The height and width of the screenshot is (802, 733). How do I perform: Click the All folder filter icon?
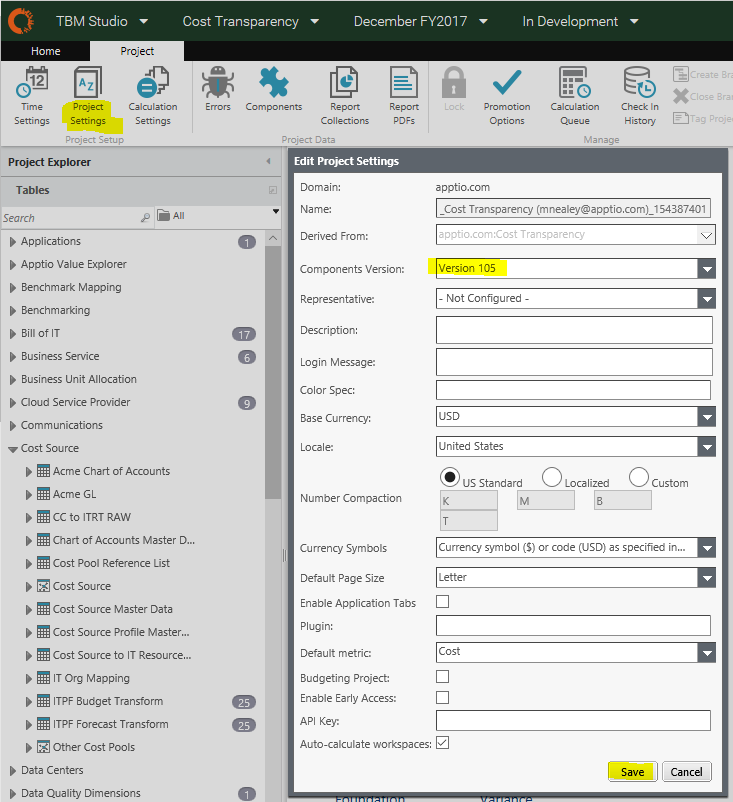(x=163, y=215)
